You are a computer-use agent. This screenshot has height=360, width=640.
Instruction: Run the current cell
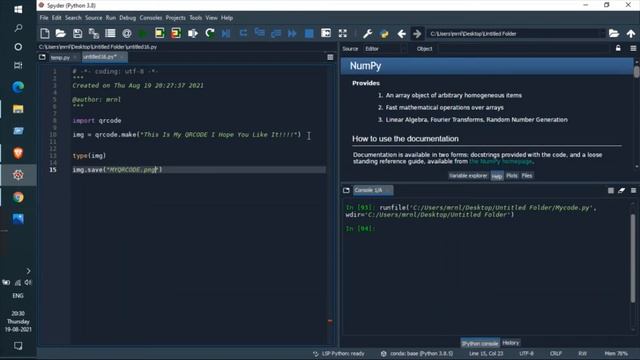160,33
